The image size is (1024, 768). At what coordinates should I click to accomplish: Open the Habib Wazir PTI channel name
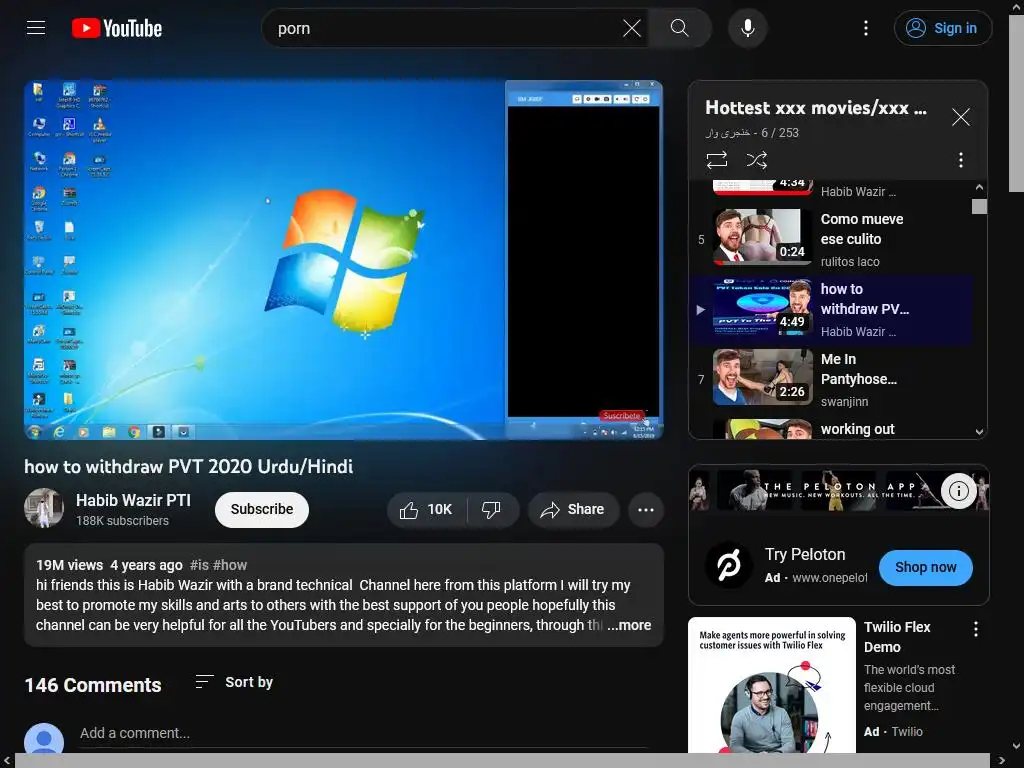coord(133,500)
